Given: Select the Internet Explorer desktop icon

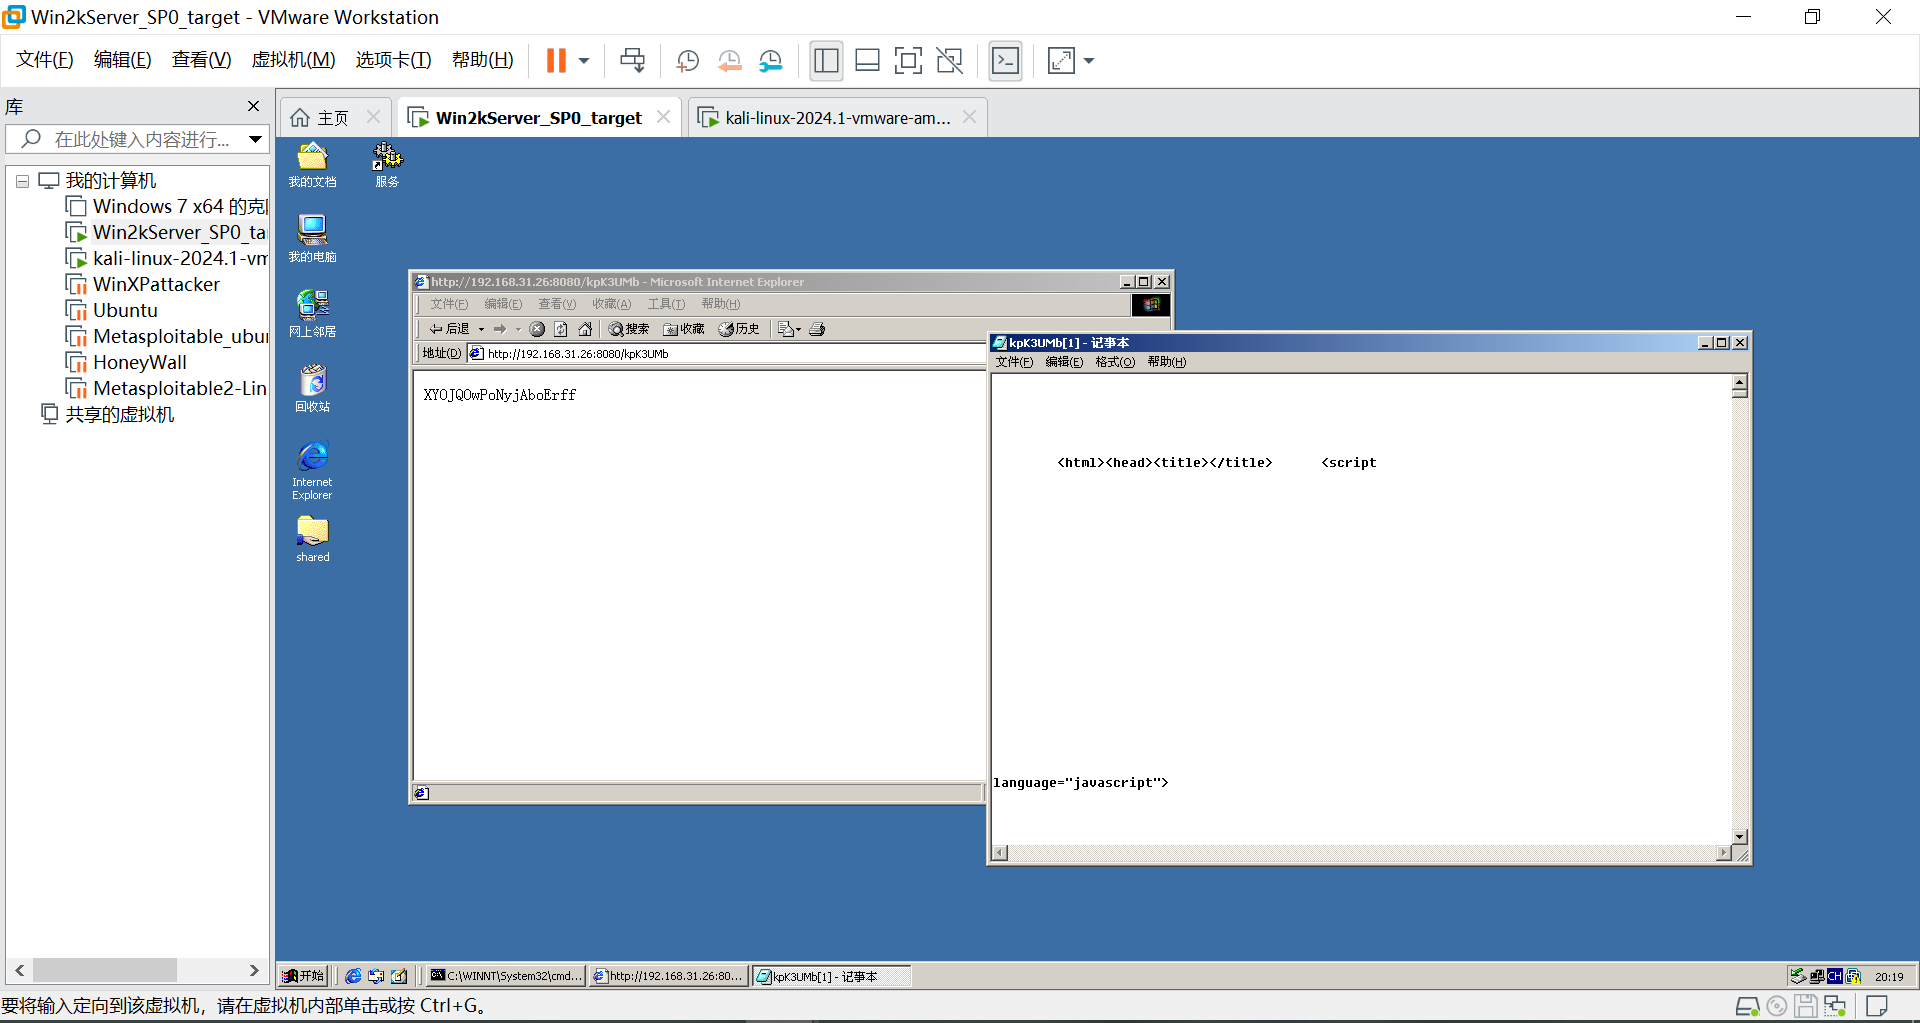Looking at the screenshot, I should tap(312, 471).
